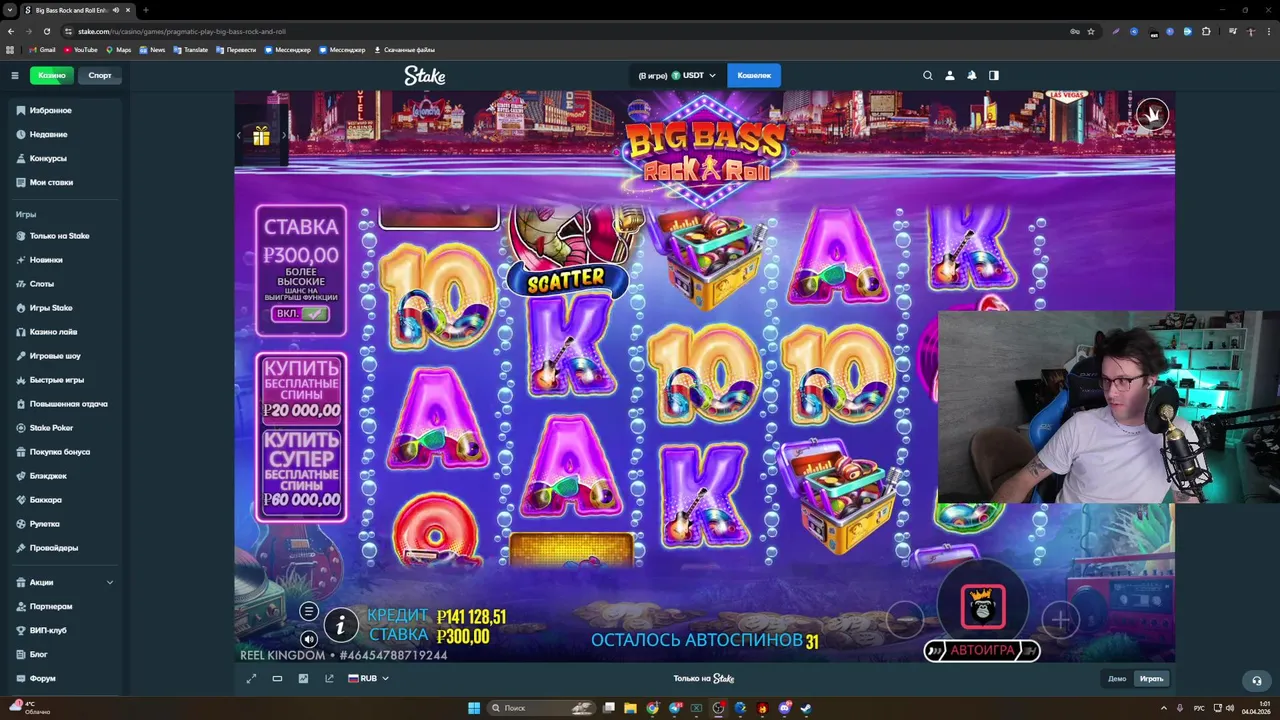Open site search magnifier icon
1280x720 pixels.
[x=928, y=75]
